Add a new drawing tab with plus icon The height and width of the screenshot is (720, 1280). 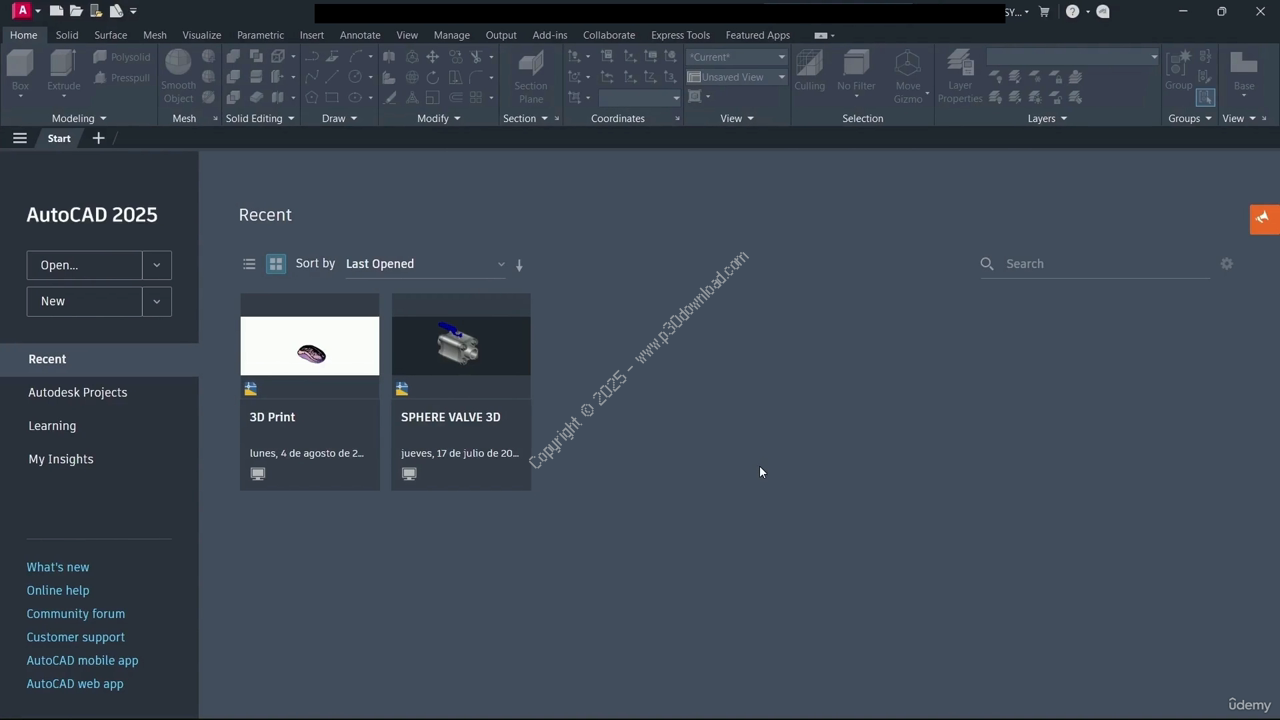coord(98,138)
